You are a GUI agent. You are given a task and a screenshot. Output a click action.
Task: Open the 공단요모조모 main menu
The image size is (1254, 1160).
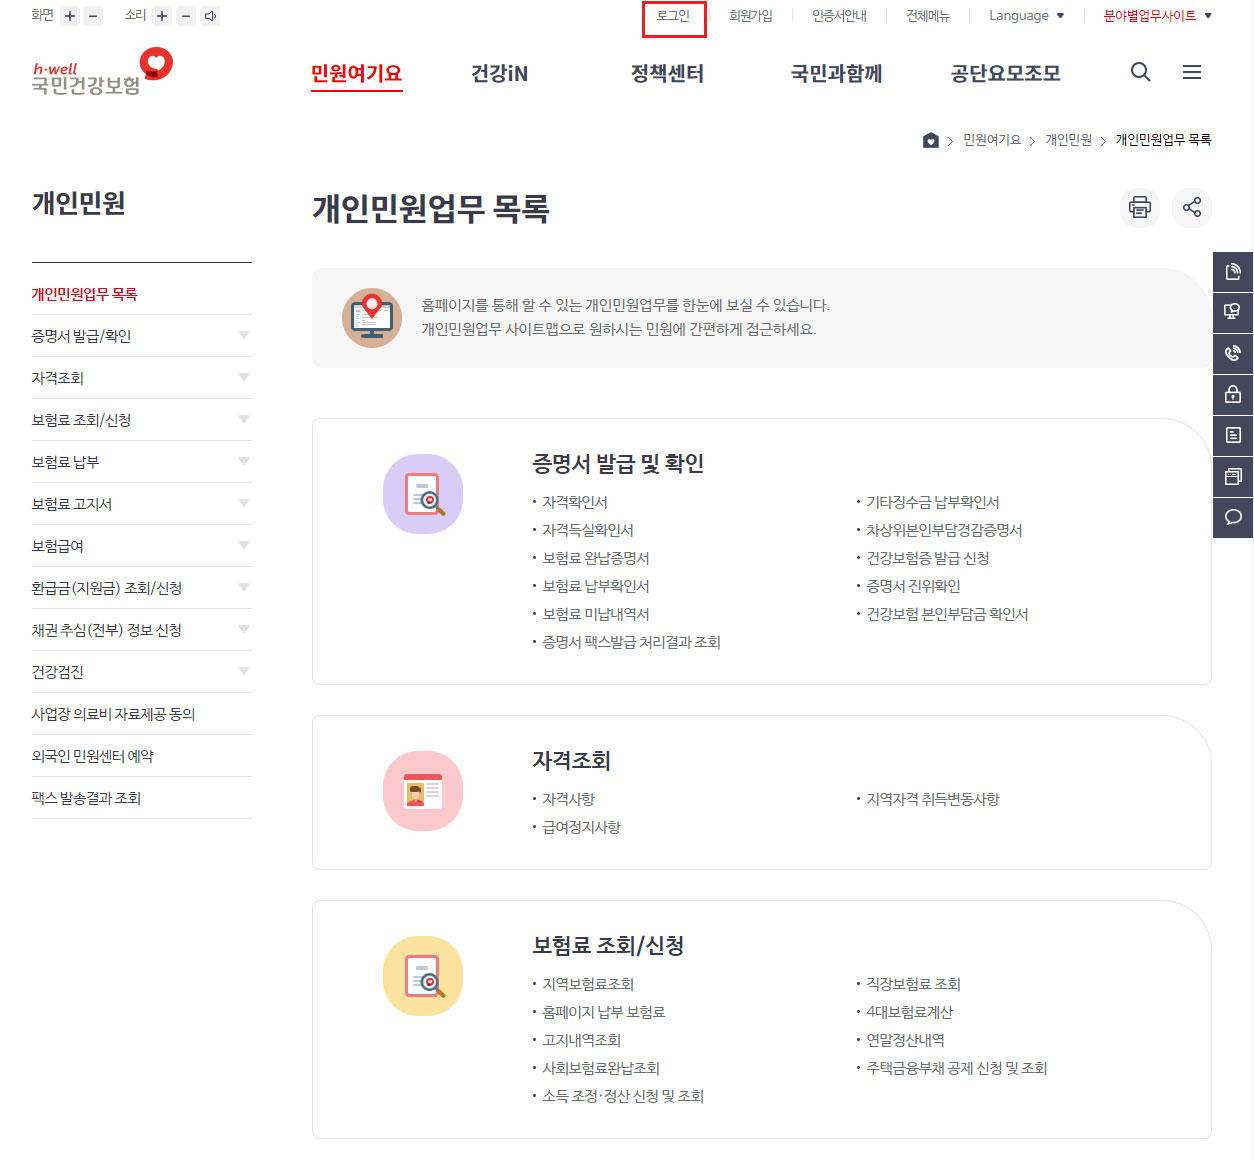(1005, 73)
